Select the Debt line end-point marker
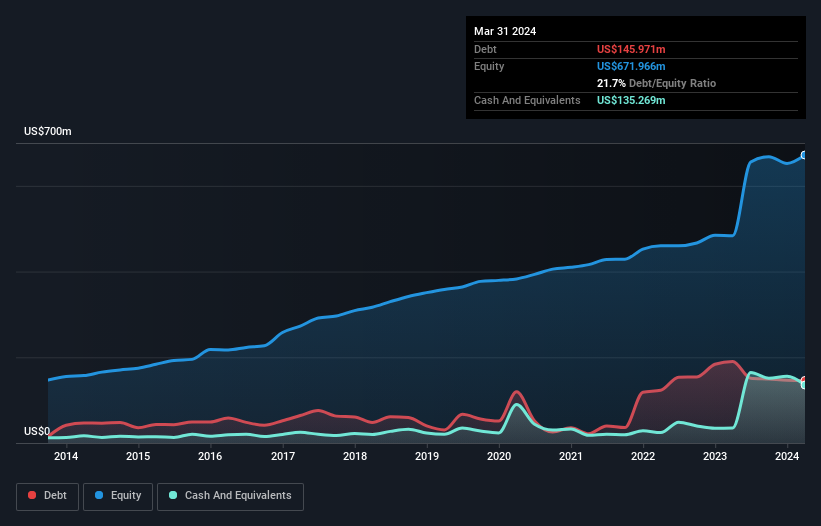The image size is (821, 526). [x=803, y=381]
